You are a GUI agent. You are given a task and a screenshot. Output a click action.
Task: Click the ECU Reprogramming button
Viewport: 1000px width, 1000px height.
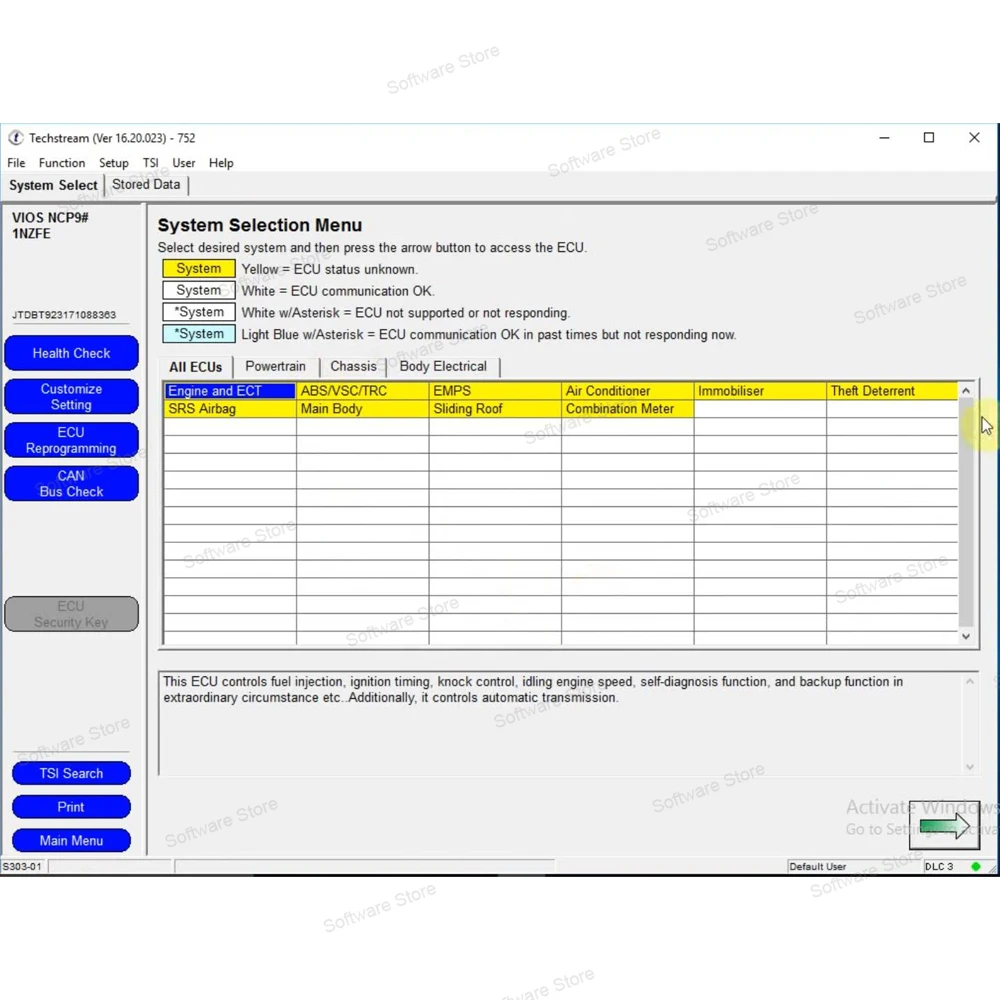click(x=71, y=440)
